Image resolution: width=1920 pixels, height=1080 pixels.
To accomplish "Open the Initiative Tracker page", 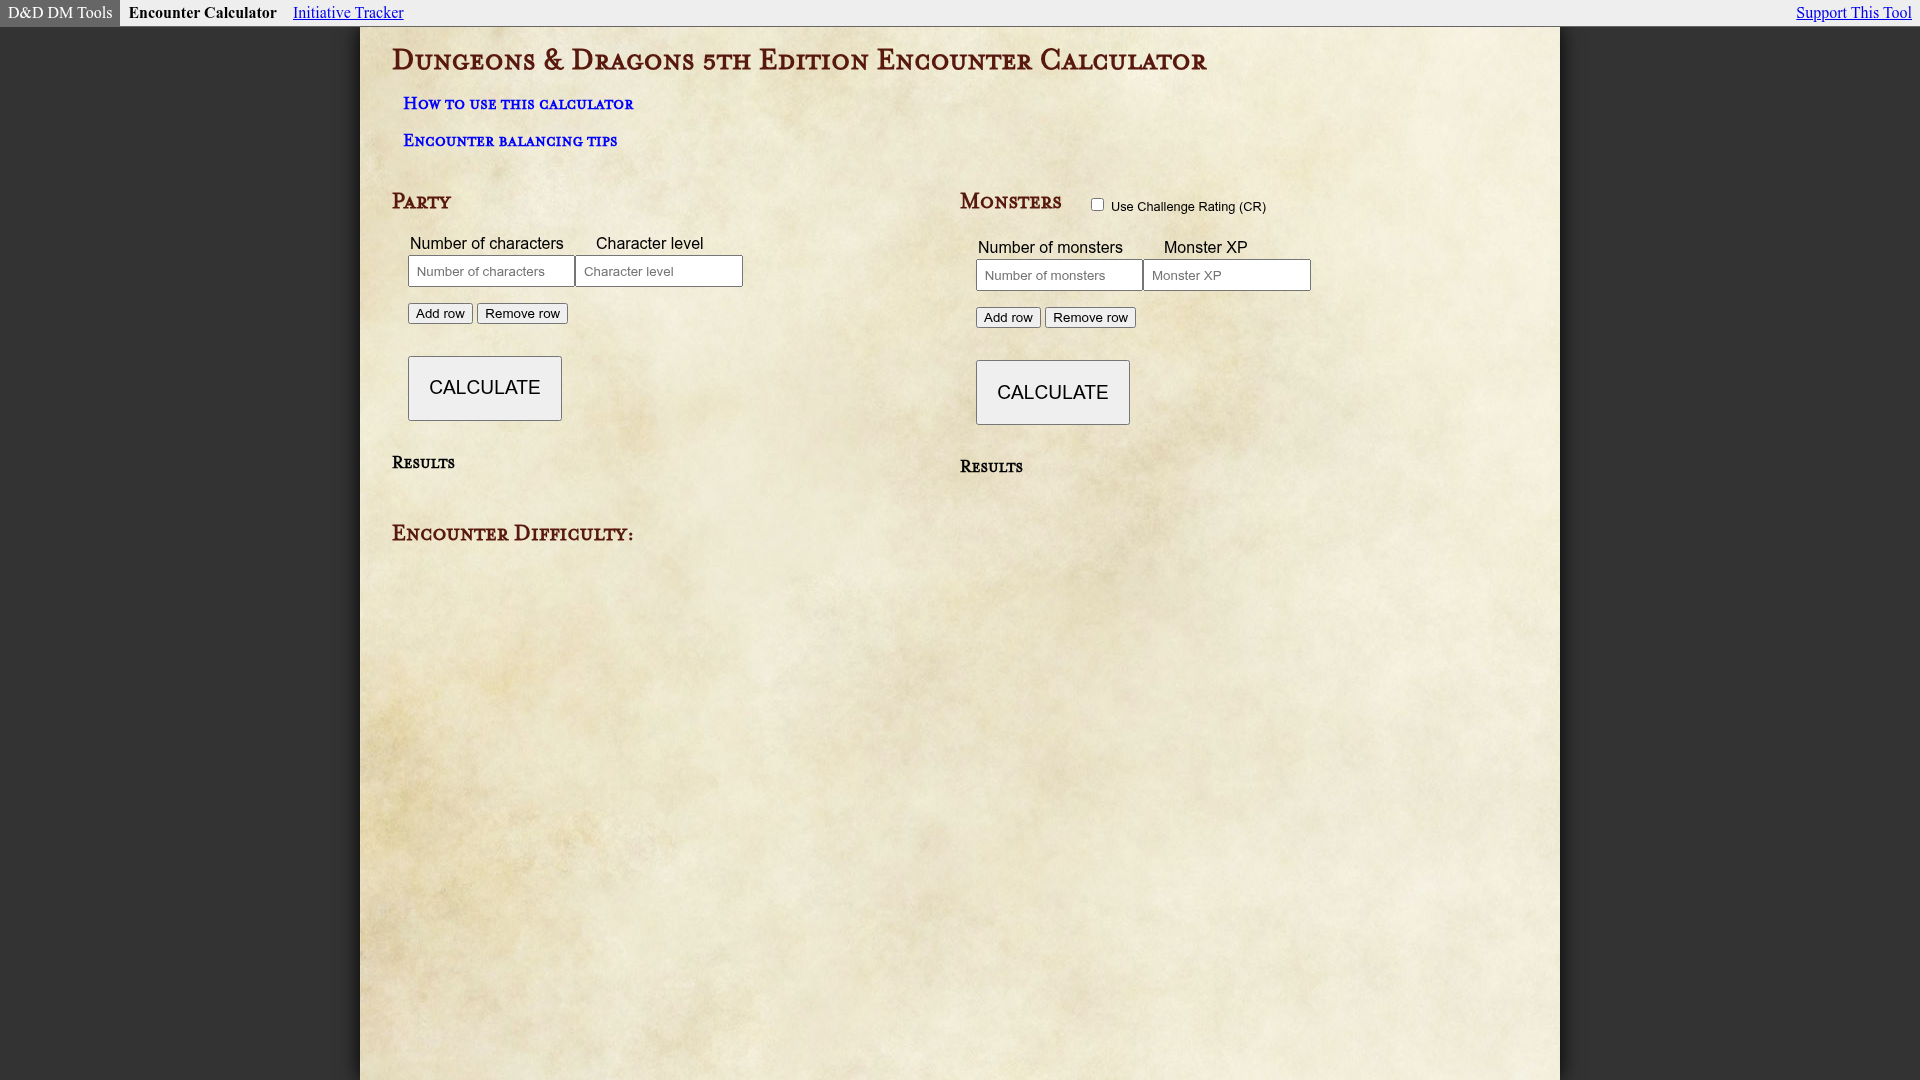I will (x=347, y=12).
